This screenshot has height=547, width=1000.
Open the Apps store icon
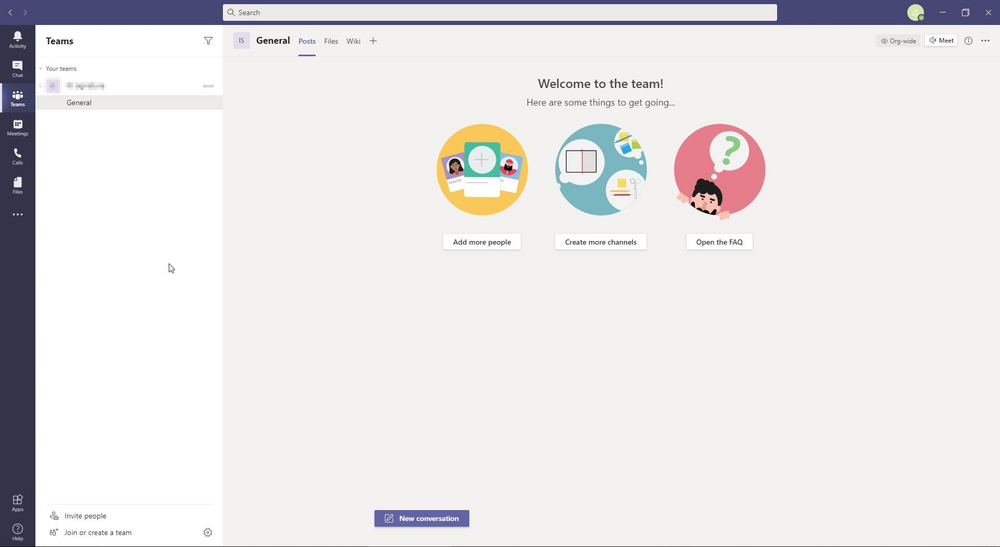point(17,502)
